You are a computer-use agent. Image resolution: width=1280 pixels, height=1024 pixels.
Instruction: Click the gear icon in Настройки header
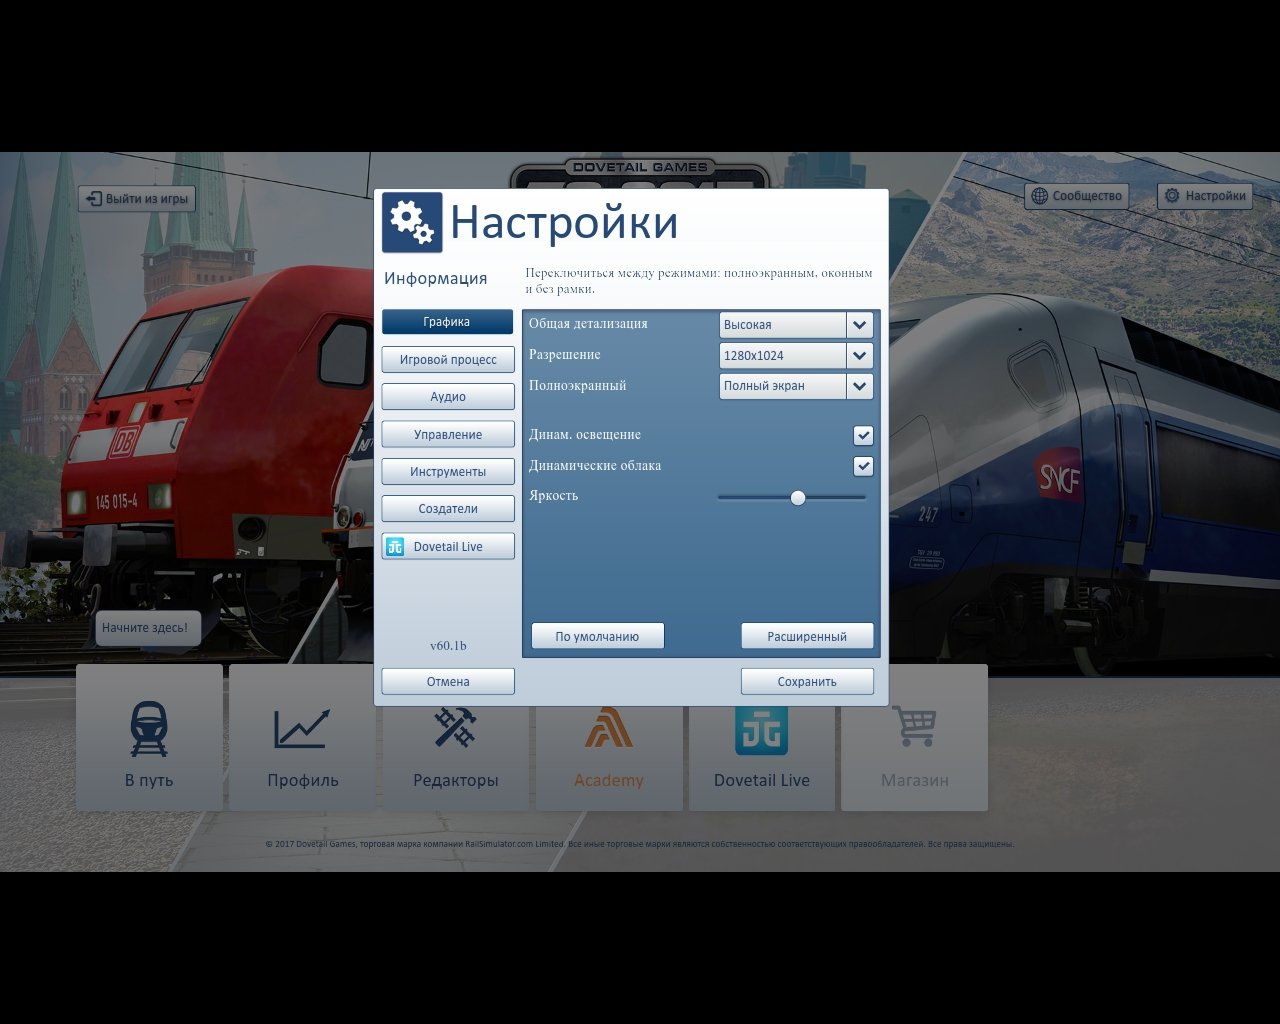click(x=412, y=222)
